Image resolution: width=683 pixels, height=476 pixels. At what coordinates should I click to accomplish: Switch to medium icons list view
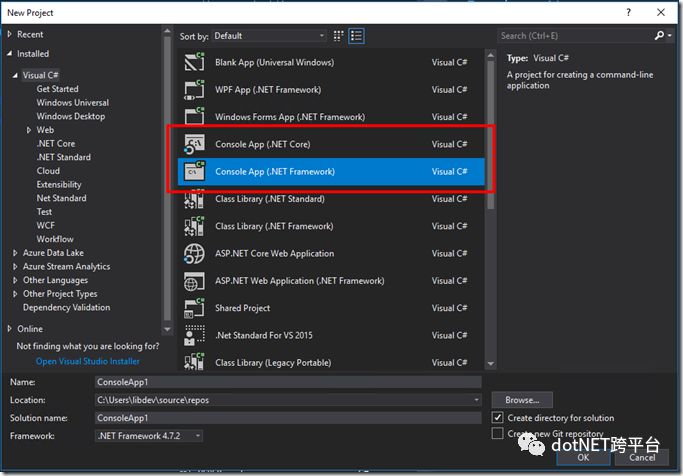(356, 36)
